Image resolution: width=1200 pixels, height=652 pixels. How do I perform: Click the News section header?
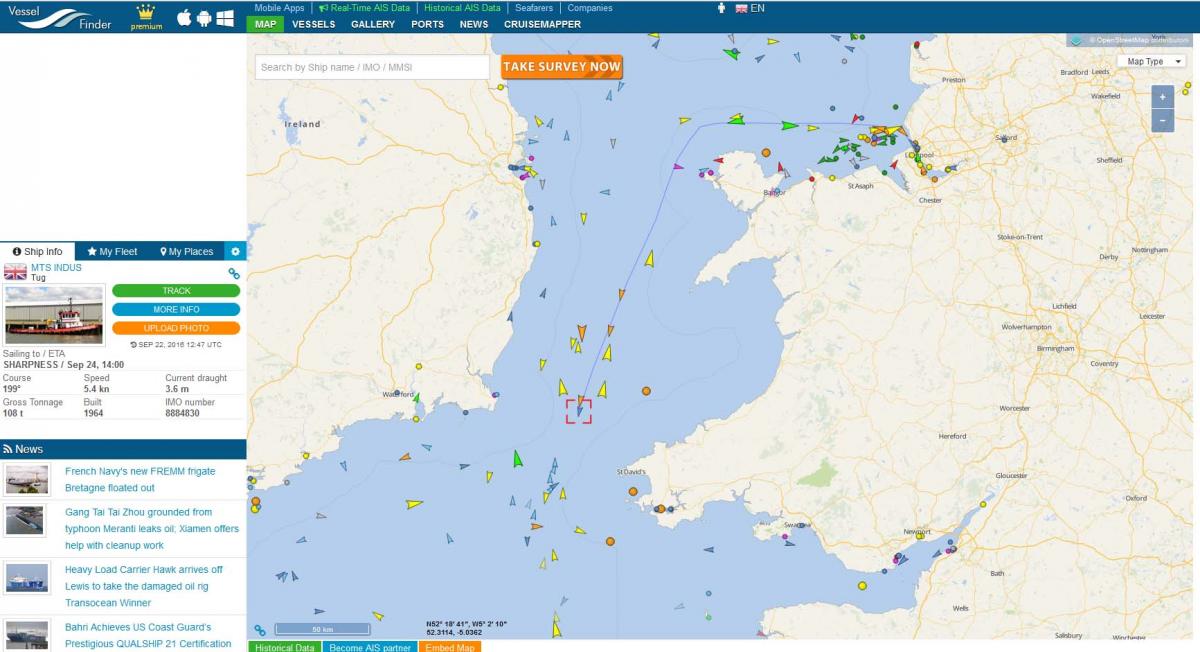coord(123,449)
